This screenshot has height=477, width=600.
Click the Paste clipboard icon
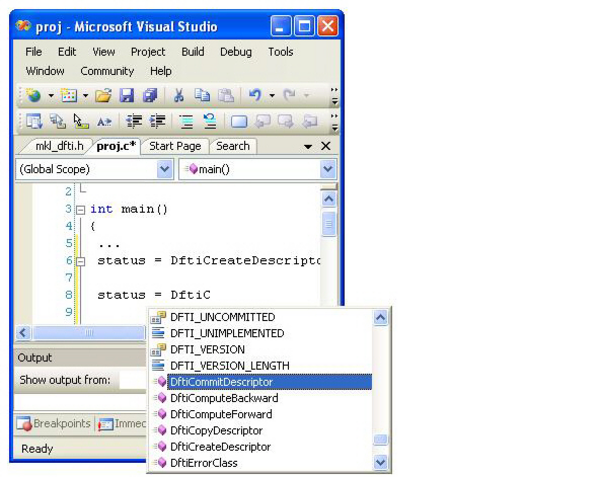[226, 95]
